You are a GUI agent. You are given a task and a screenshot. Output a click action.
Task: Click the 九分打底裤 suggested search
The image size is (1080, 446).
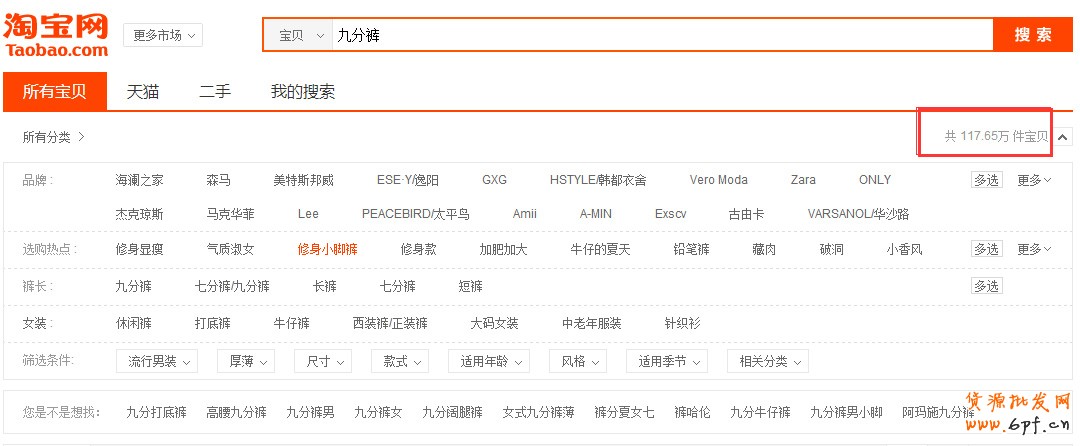tap(156, 412)
